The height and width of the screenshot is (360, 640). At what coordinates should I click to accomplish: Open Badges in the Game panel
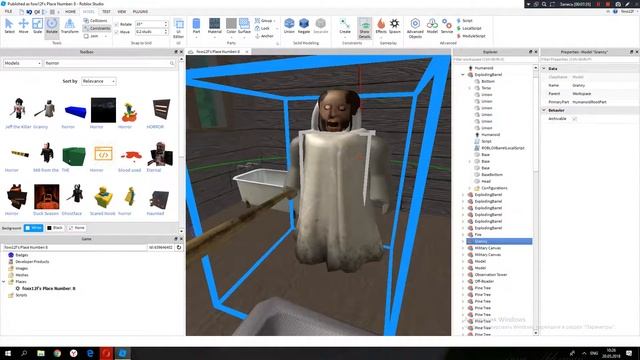[22, 255]
